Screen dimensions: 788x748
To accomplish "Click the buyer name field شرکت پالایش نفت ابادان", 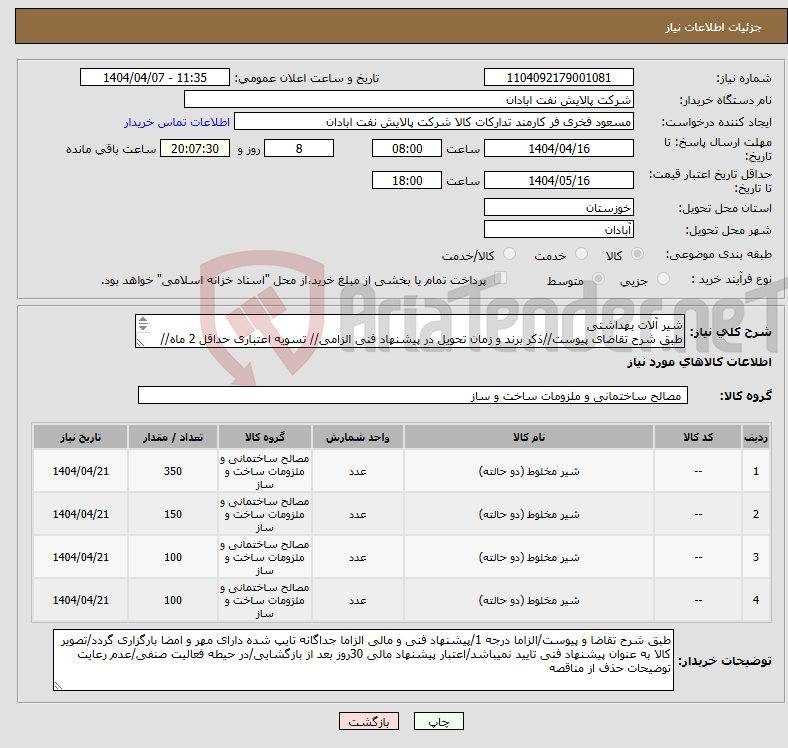I will [409, 100].
